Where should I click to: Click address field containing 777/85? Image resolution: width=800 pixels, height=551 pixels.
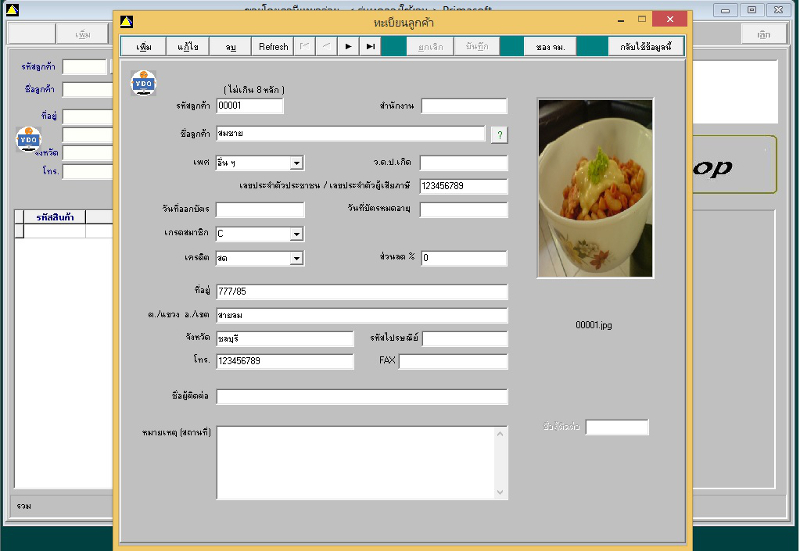click(362, 291)
